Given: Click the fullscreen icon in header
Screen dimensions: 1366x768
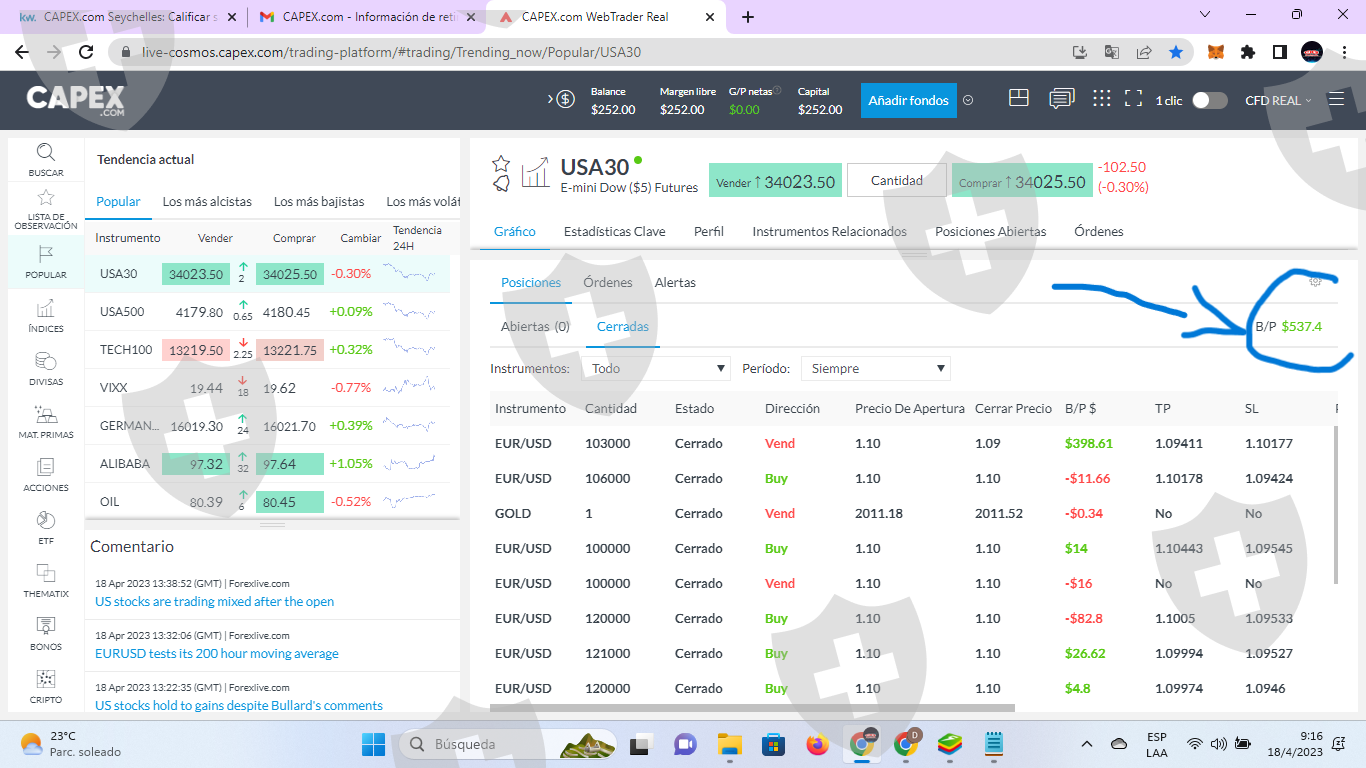Looking at the screenshot, I should click(1133, 99).
